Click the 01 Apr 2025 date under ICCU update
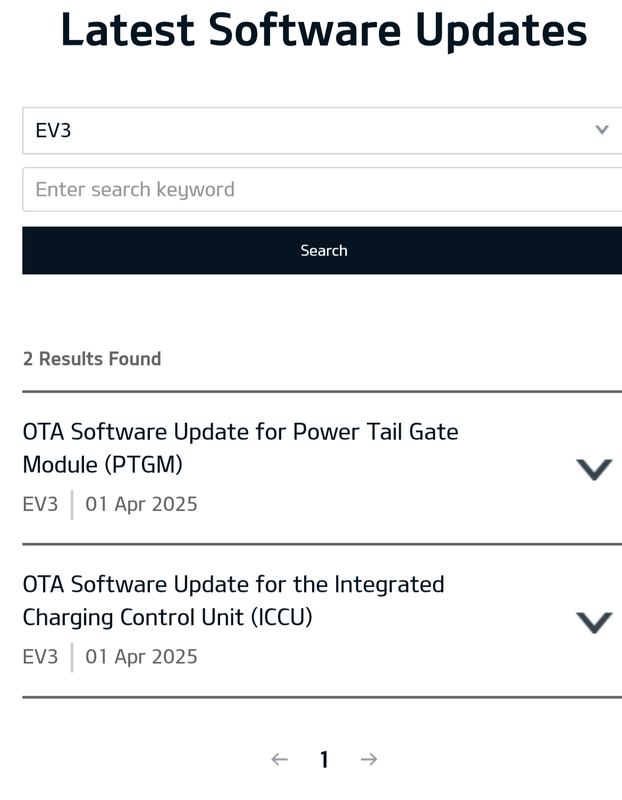622x800 pixels. point(141,657)
